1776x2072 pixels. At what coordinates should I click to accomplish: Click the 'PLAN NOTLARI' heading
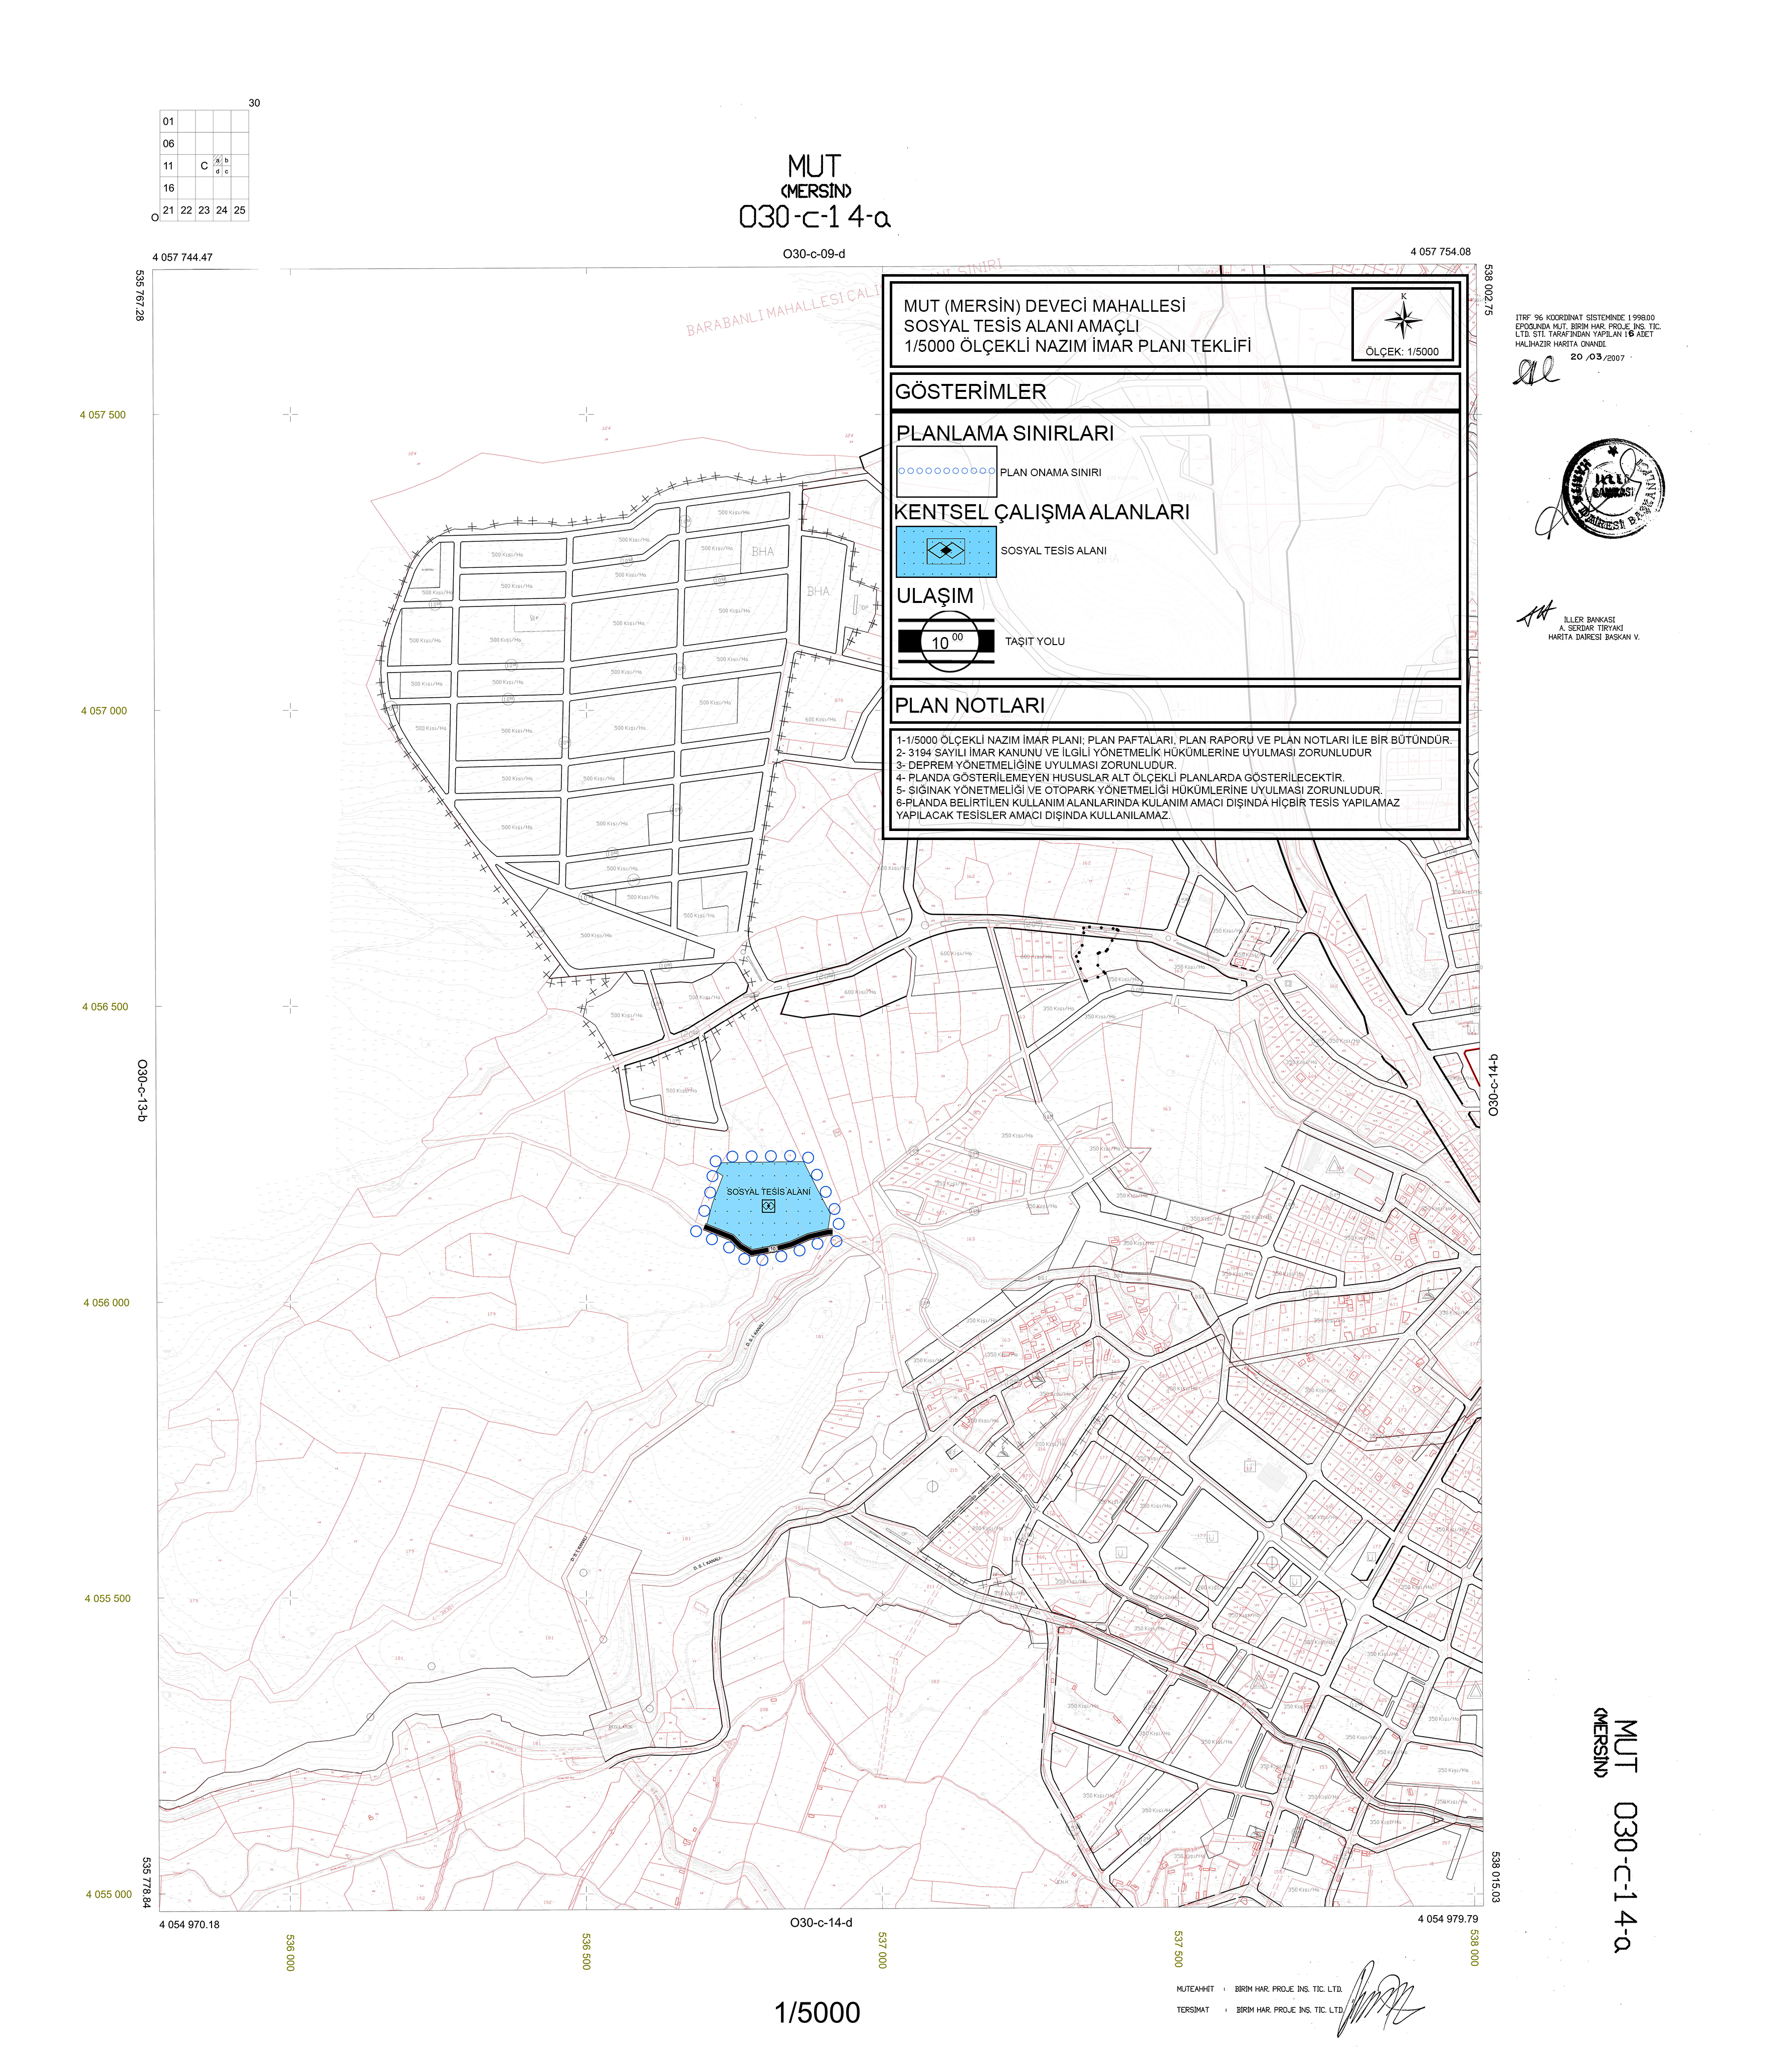coord(970,705)
